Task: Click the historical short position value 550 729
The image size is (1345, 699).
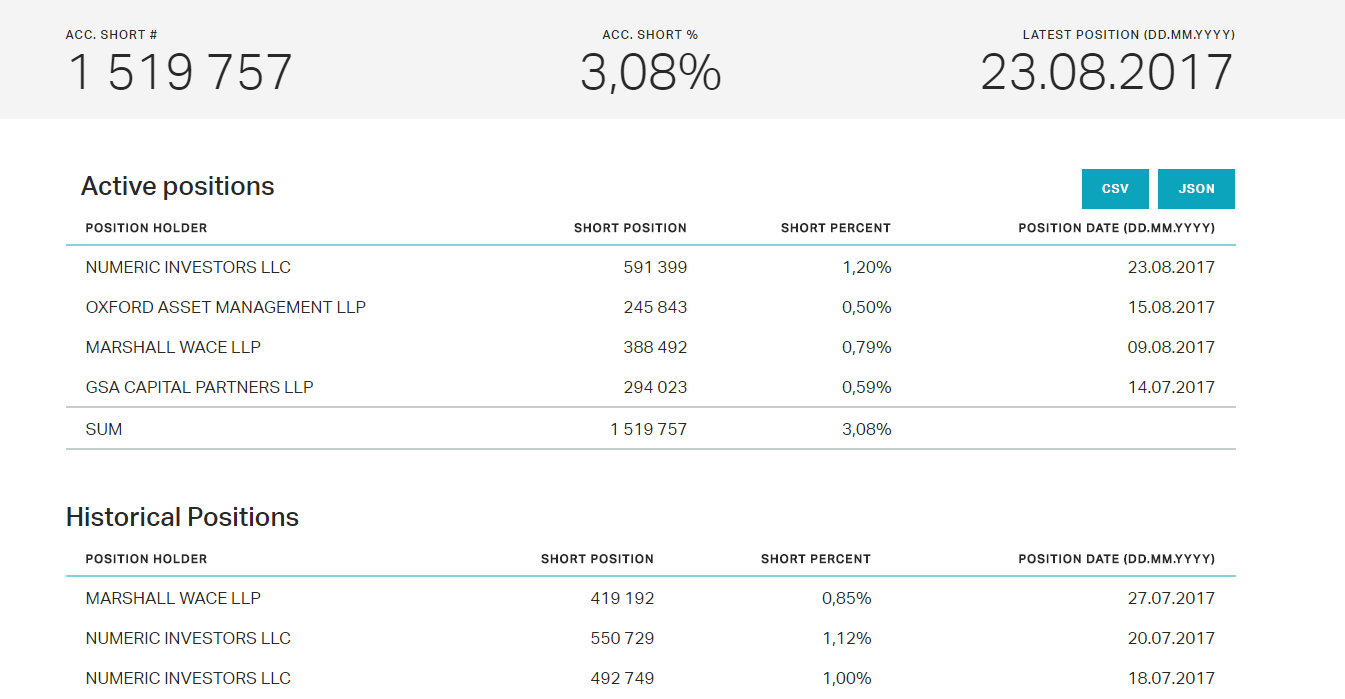Action: [x=622, y=639]
